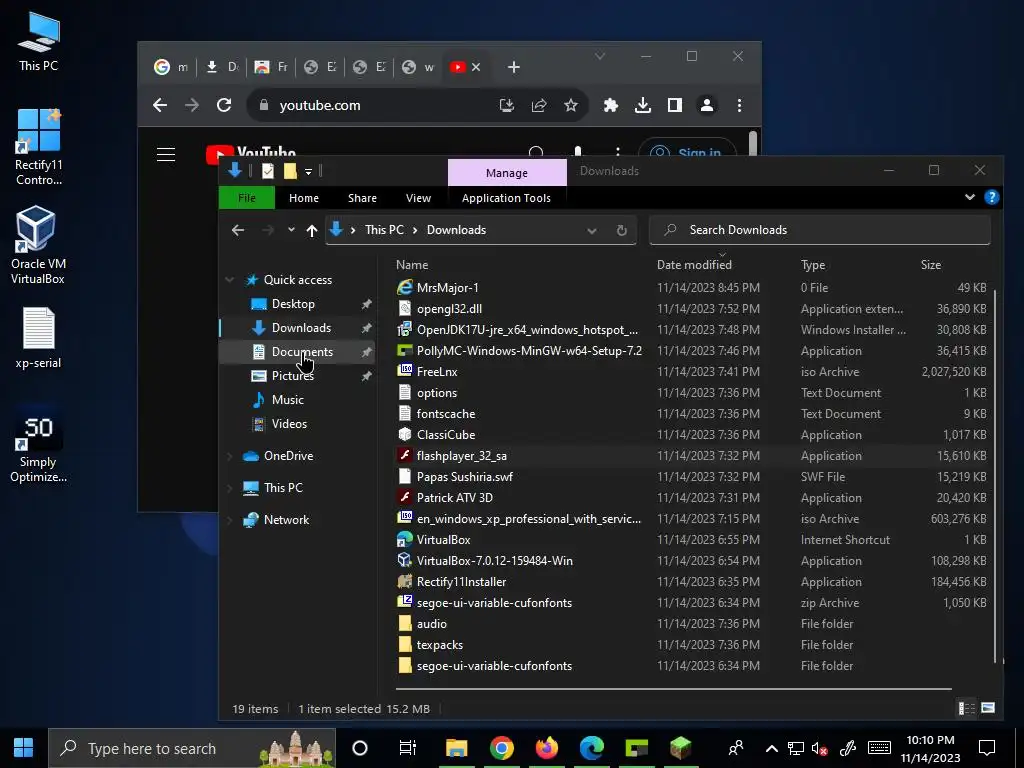Click Explorer Properties quick access toolbar icon
1024x768 pixels.
[268, 171]
